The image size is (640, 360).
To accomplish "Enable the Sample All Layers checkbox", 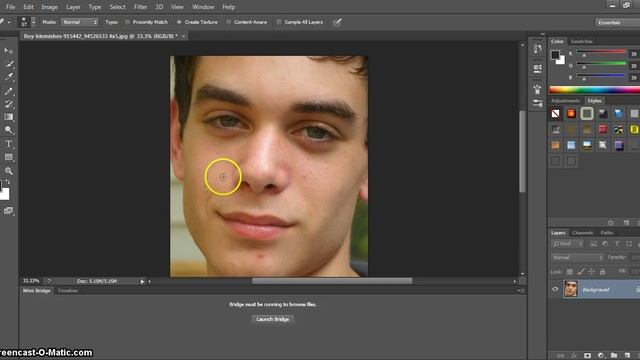I will coord(279,22).
